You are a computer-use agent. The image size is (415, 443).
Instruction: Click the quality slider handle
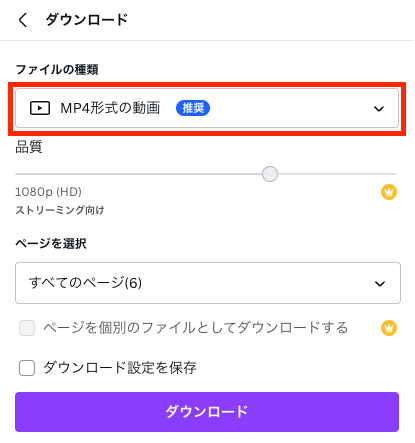pos(270,174)
